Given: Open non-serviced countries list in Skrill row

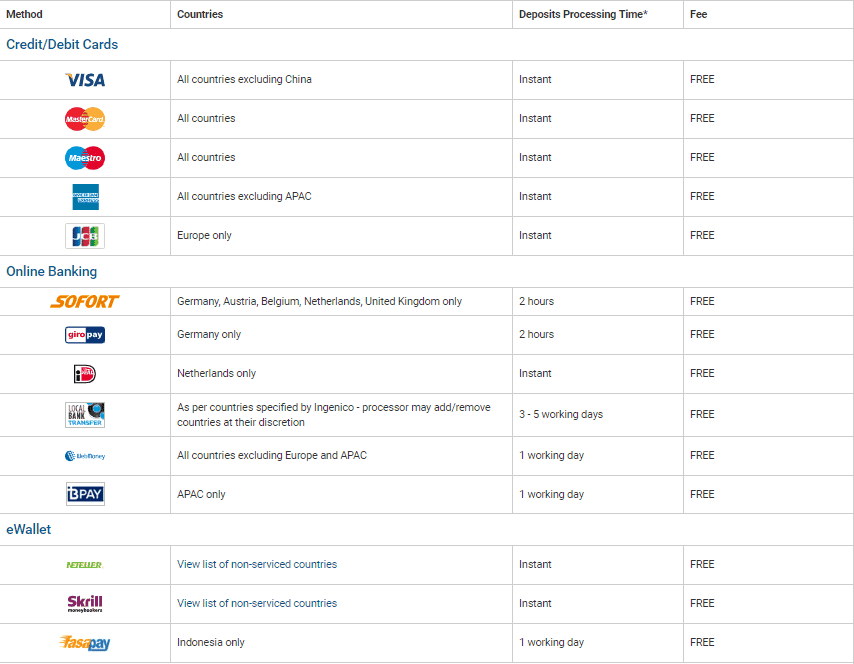Looking at the screenshot, I should (x=257, y=604).
